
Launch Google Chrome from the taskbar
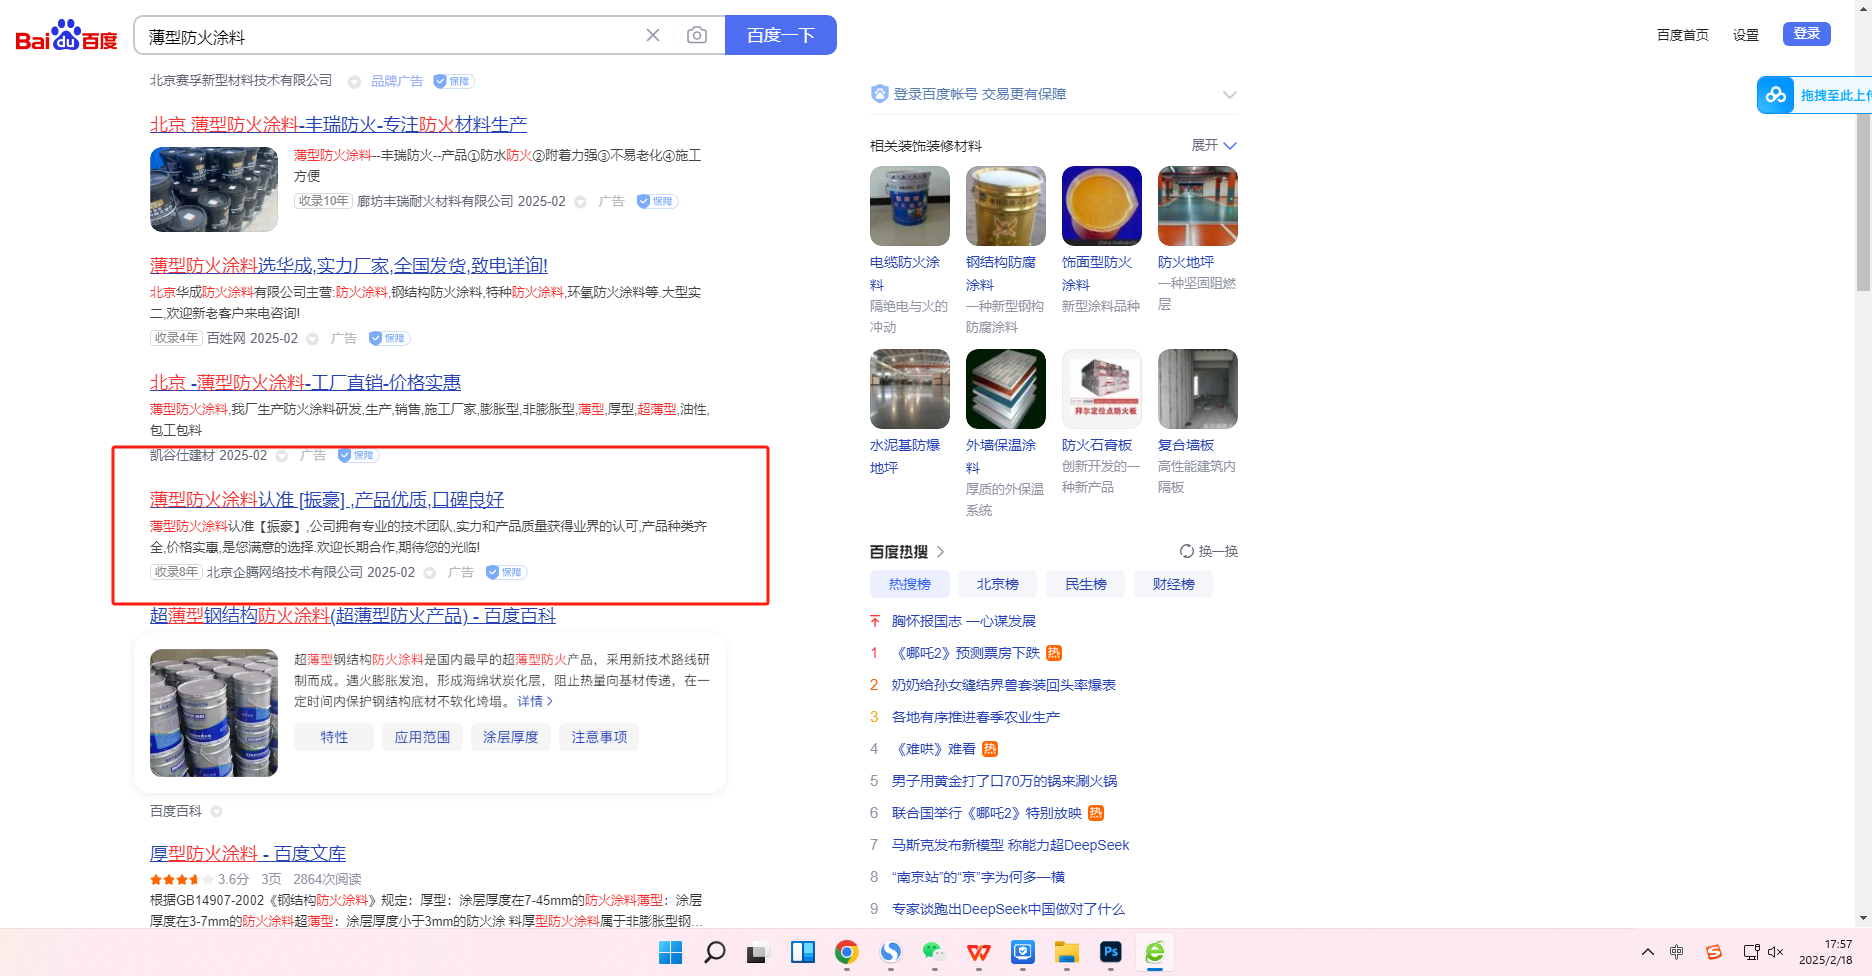[847, 952]
